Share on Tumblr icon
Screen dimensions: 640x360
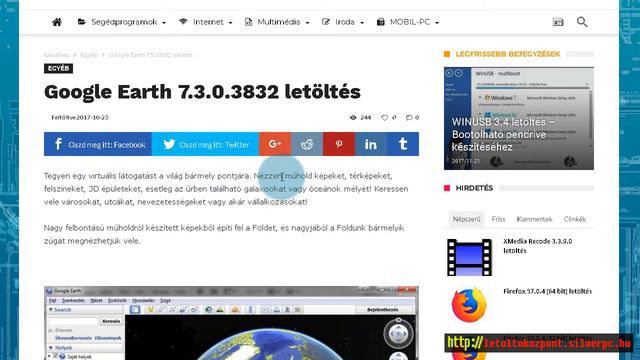(x=403, y=144)
